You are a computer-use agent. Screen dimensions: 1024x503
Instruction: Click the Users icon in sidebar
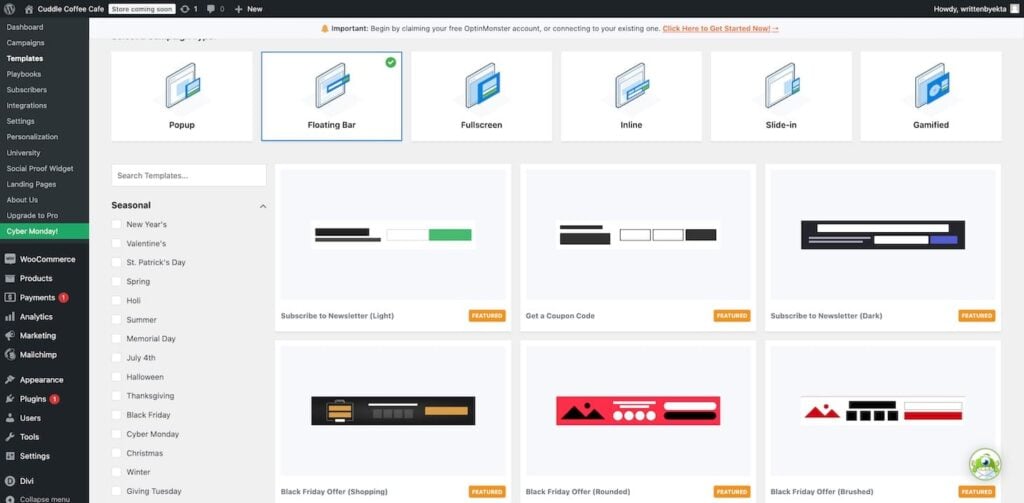pyautogui.click(x=10, y=418)
